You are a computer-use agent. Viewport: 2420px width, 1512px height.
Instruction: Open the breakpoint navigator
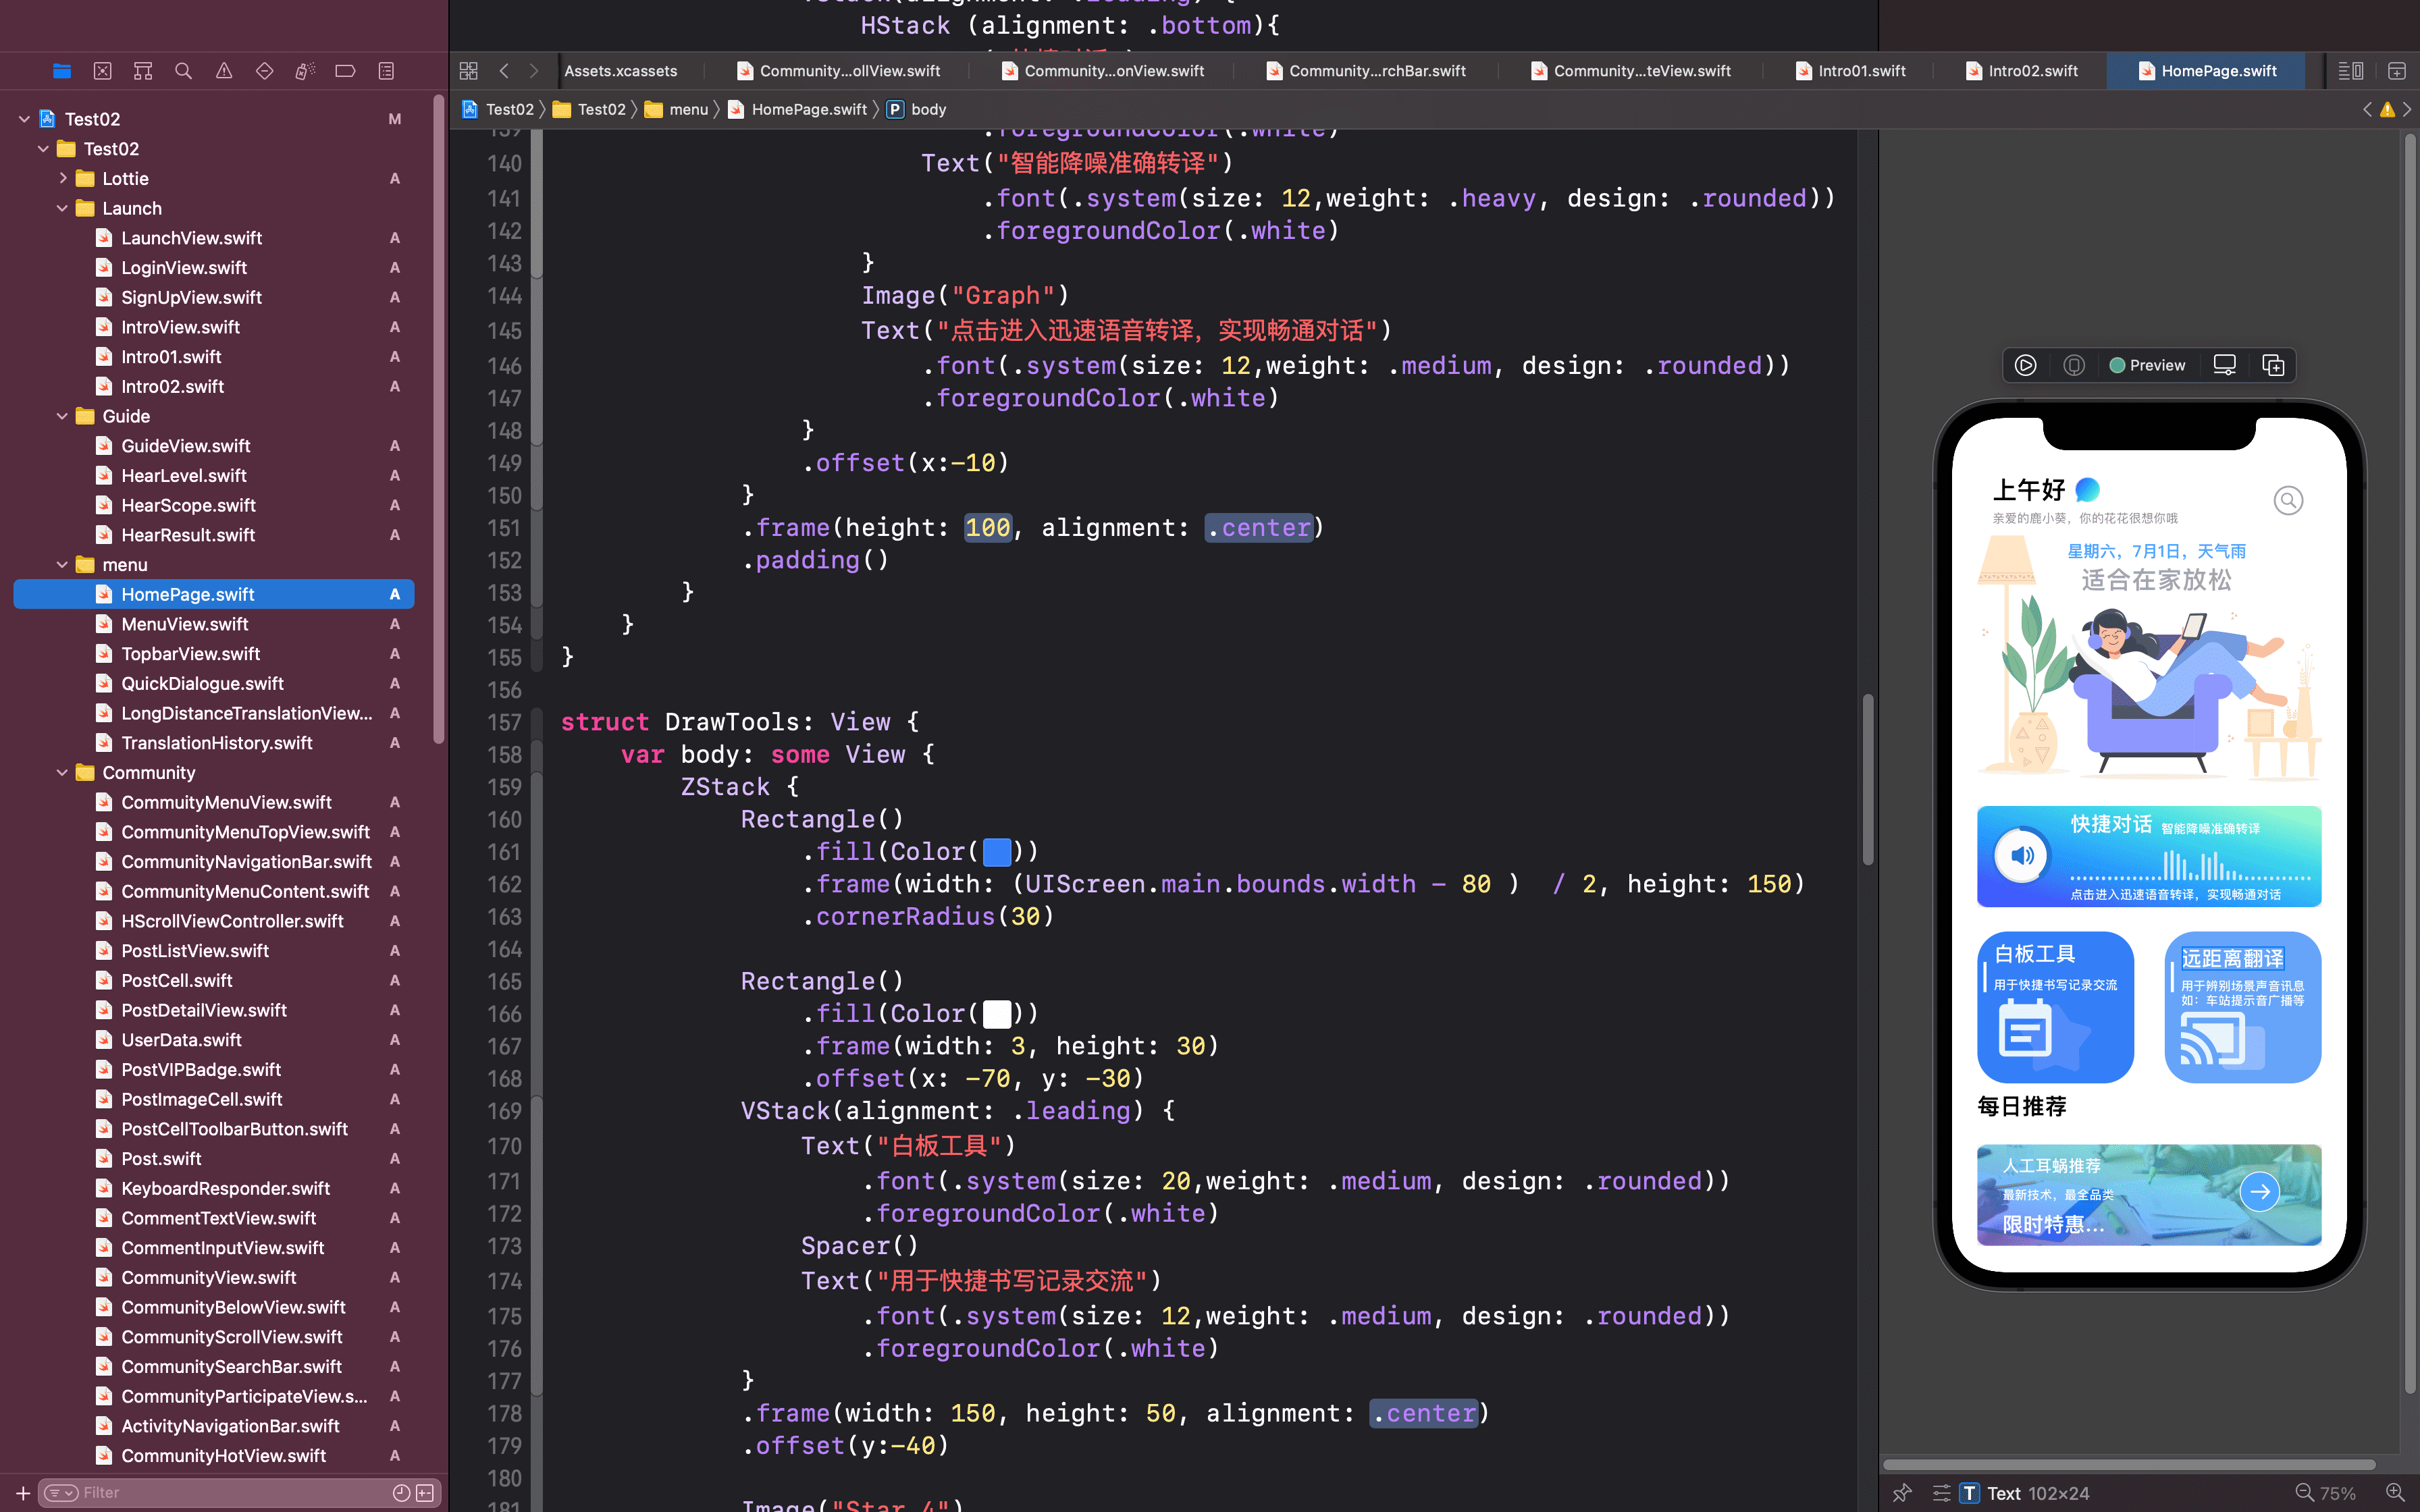click(x=345, y=71)
